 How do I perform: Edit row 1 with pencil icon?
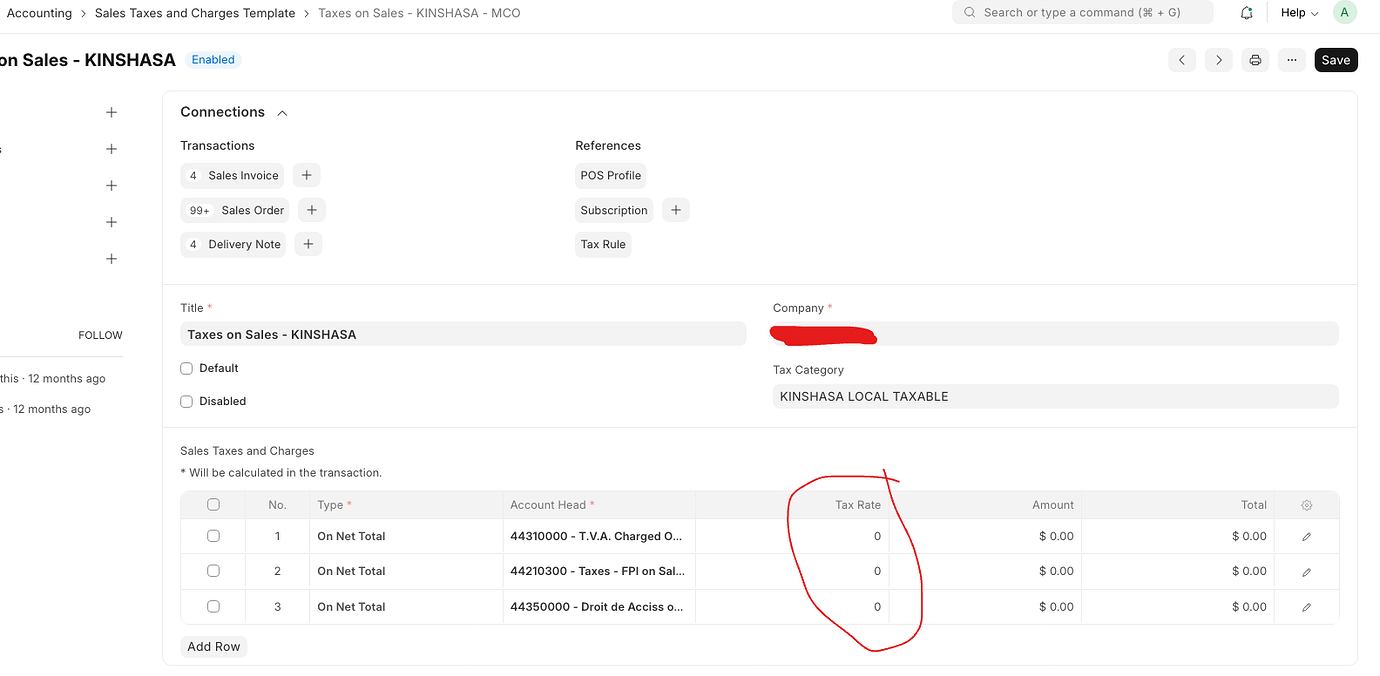point(1306,537)
